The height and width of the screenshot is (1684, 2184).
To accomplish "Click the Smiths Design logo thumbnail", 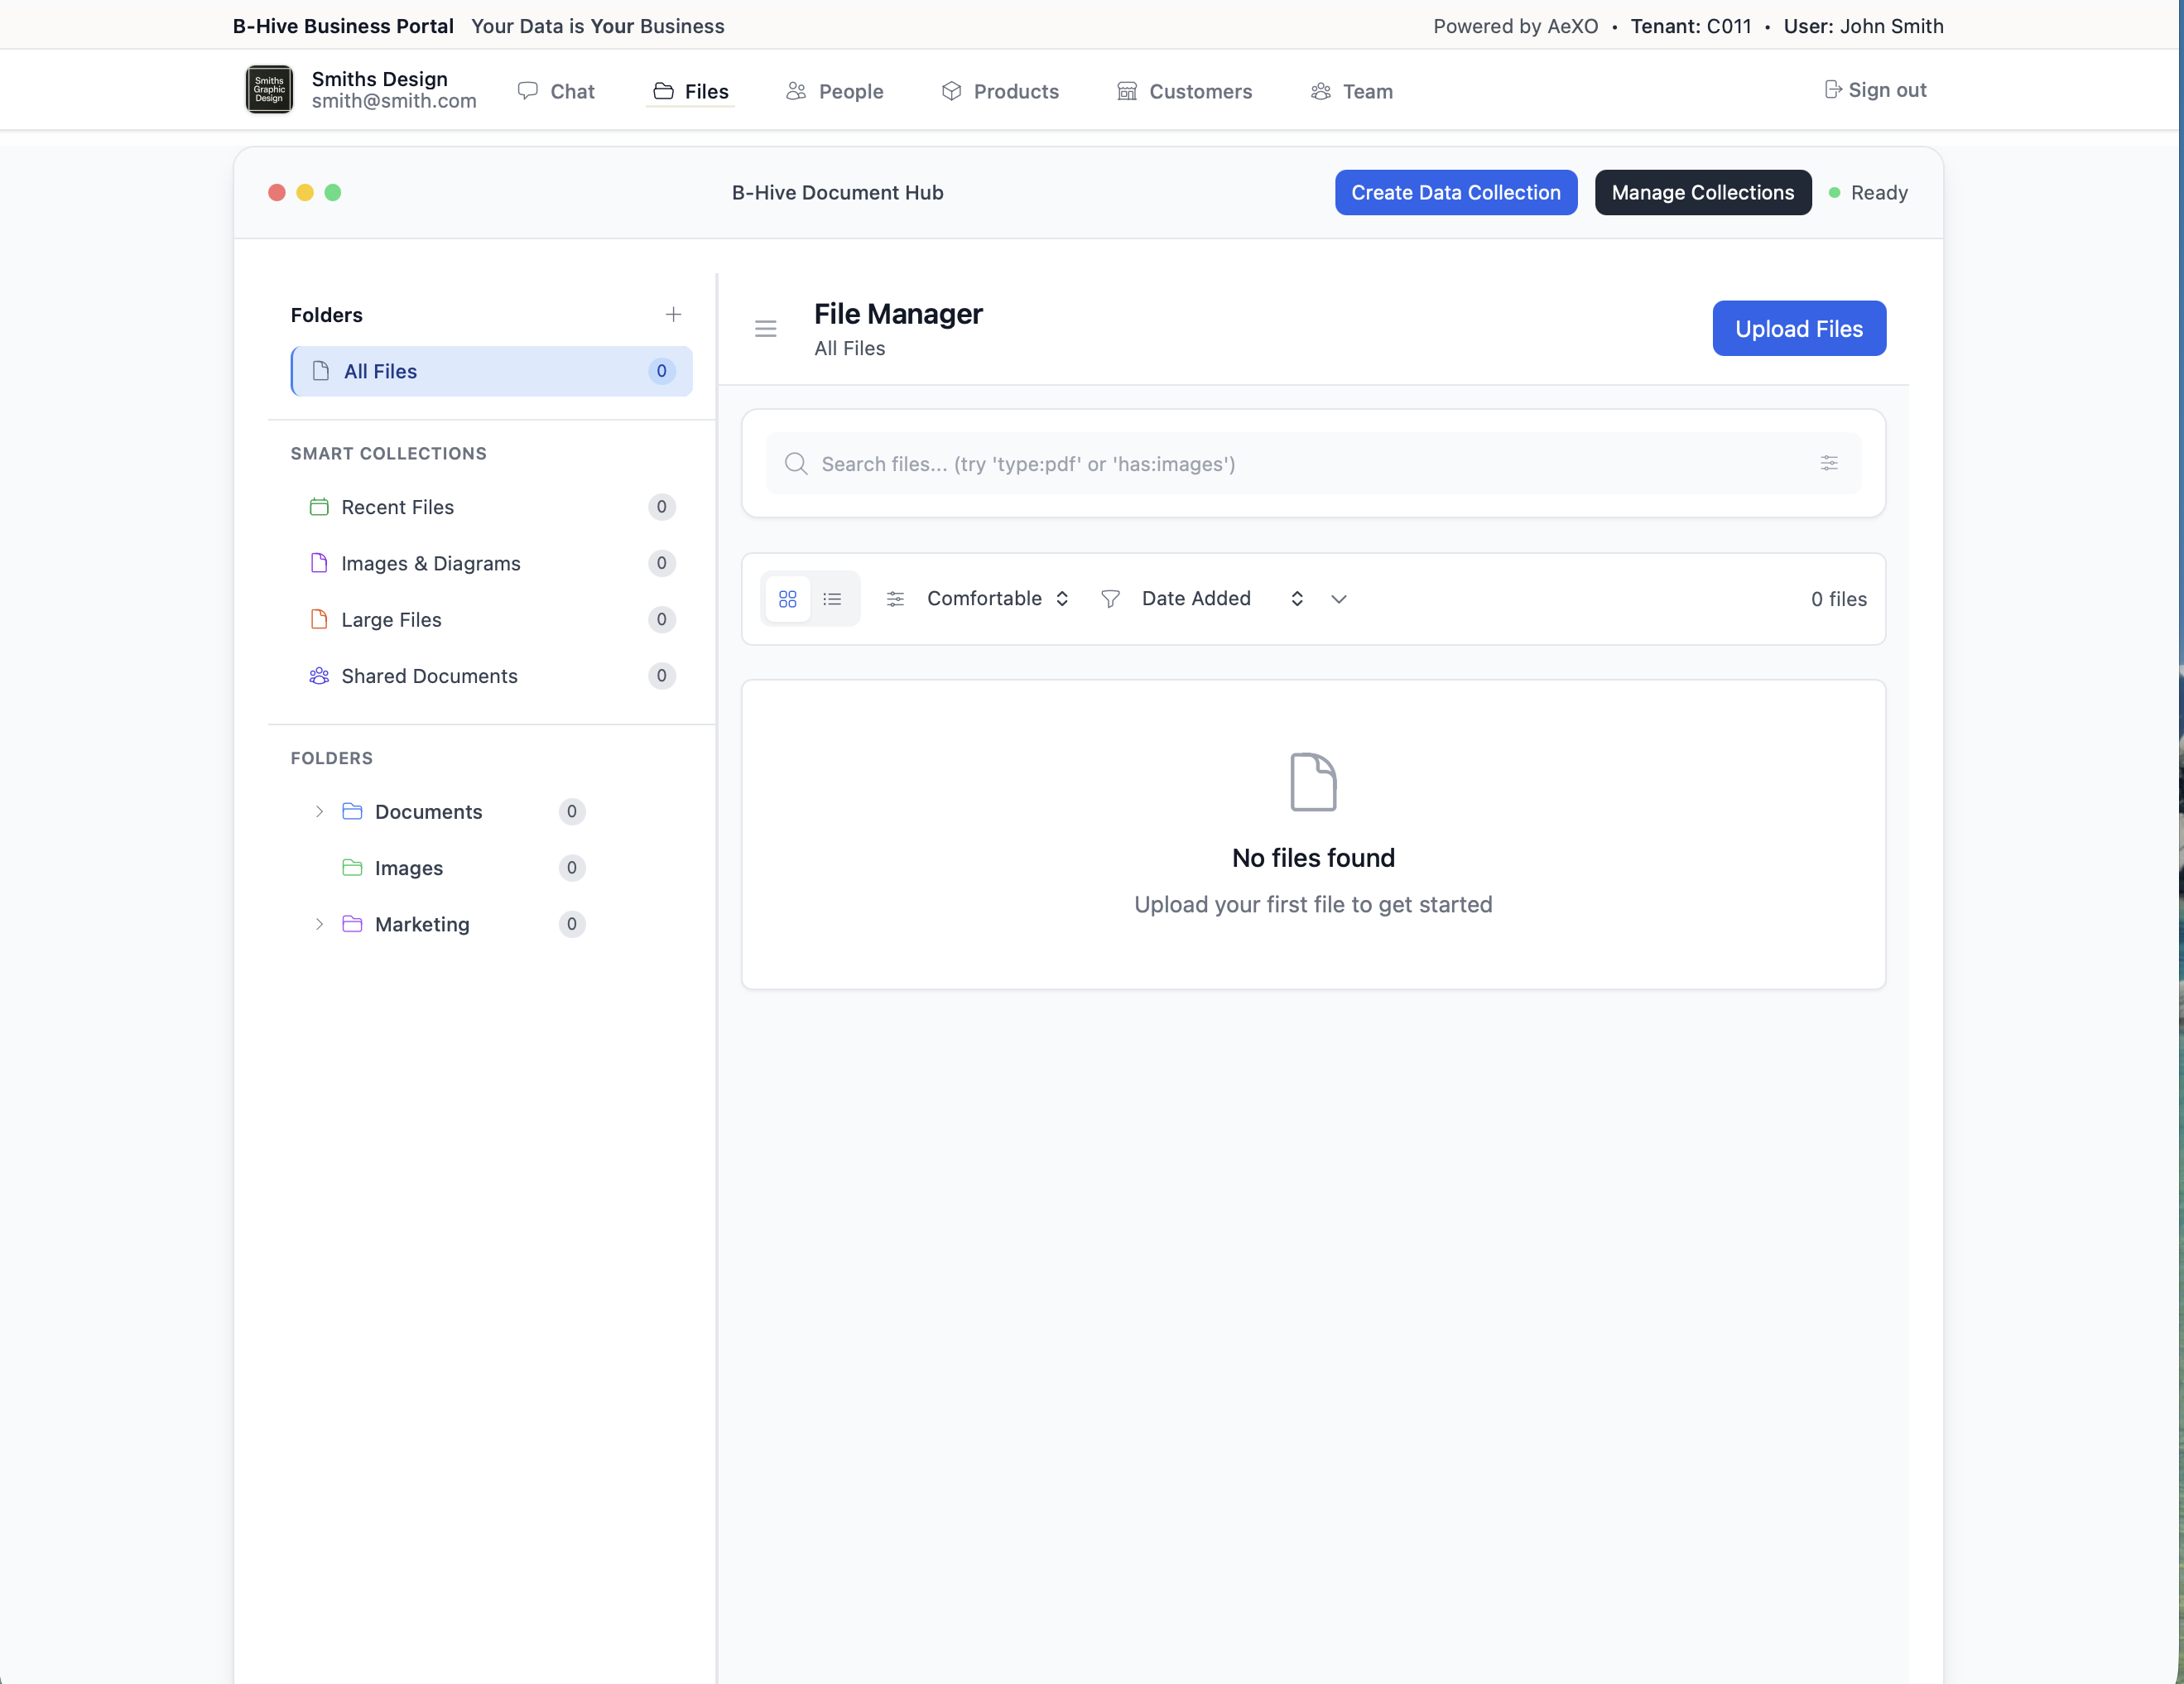I will tap(269, 90).
